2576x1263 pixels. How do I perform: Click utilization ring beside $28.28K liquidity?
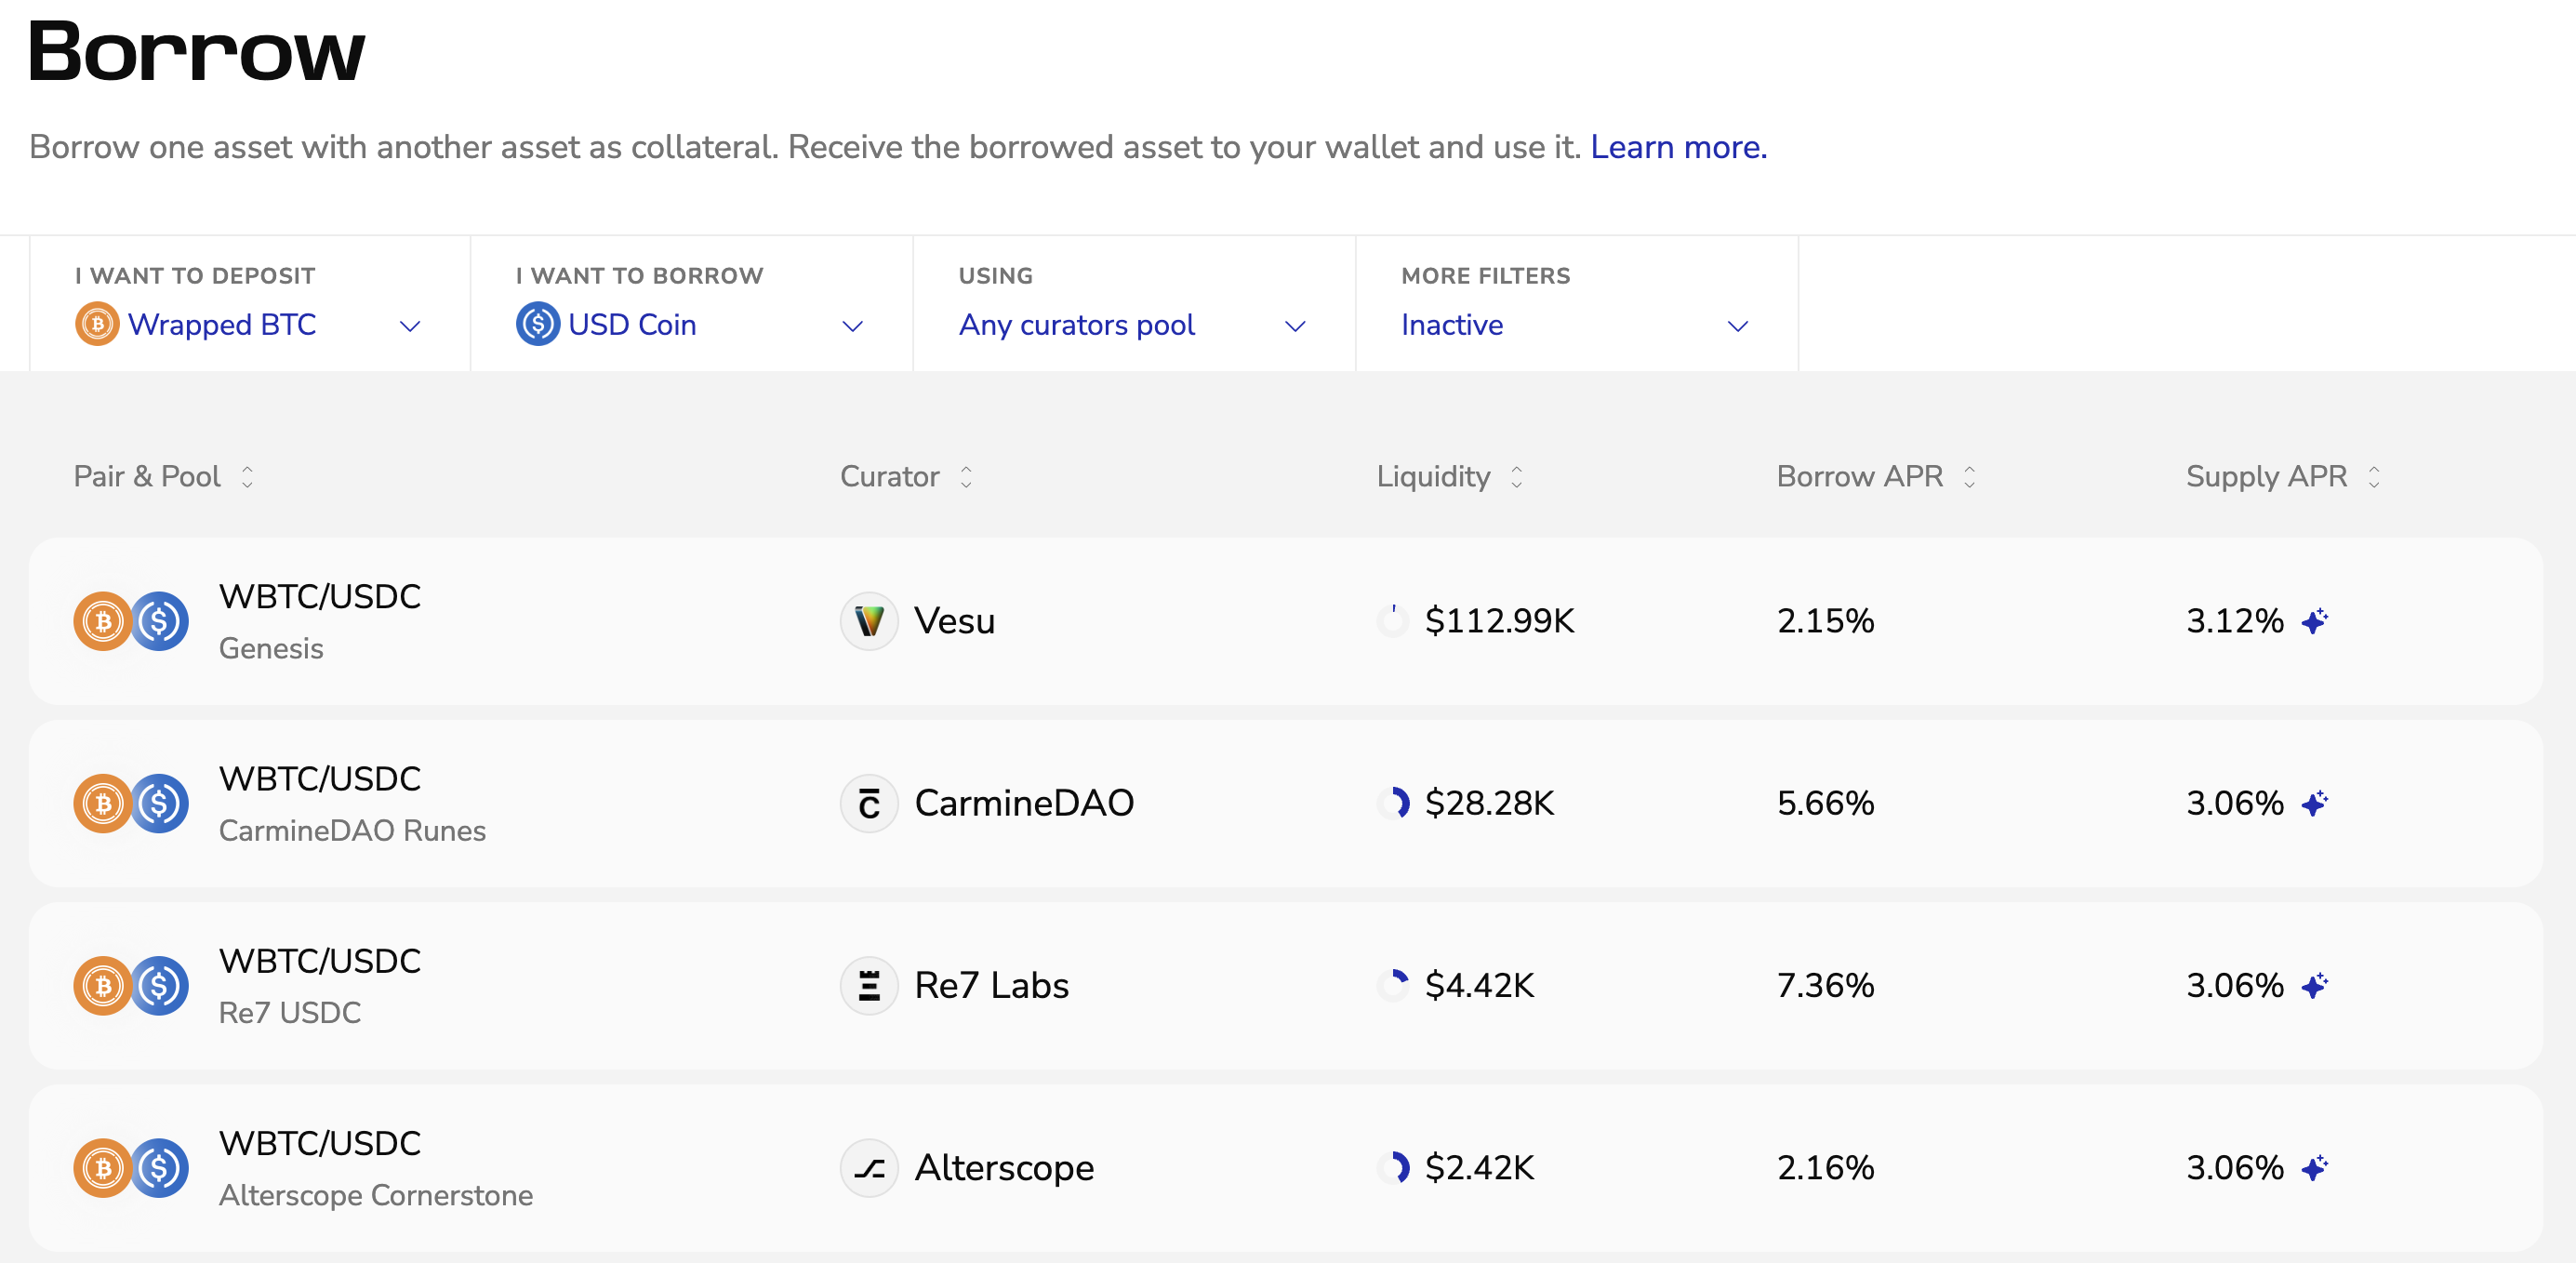point(1394,803)
